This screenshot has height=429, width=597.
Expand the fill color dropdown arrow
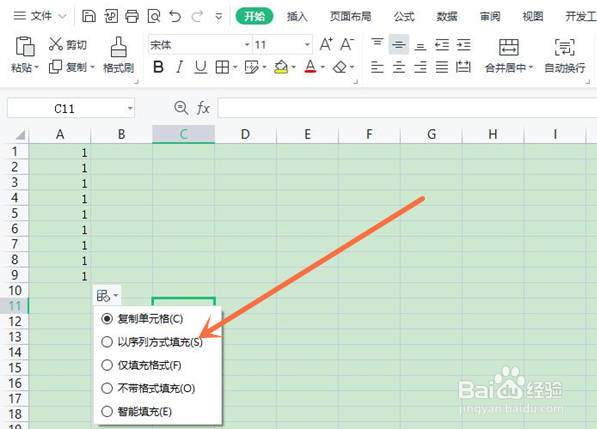click(x=294, y=67)
